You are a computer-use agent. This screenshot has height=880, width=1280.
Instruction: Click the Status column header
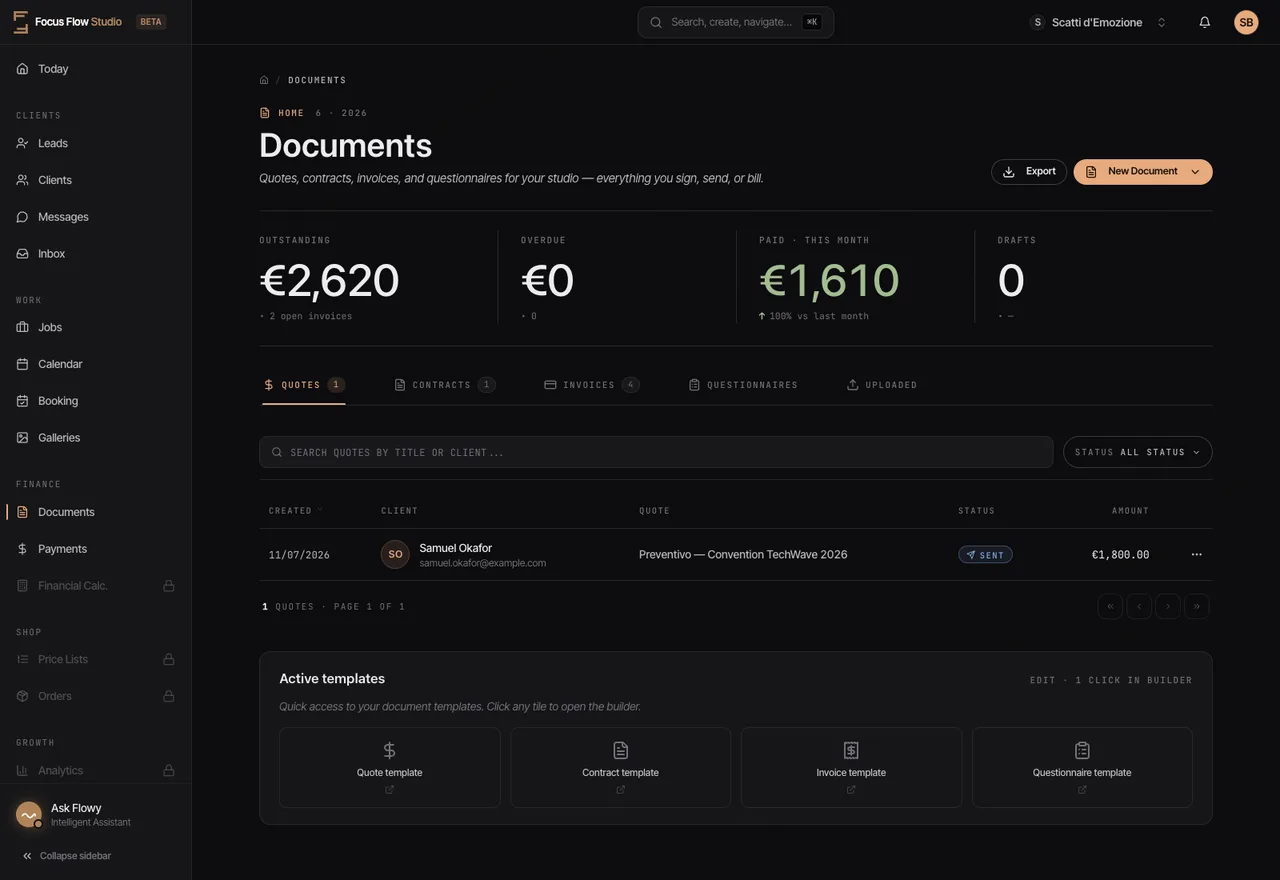click(x=976, y=511)
